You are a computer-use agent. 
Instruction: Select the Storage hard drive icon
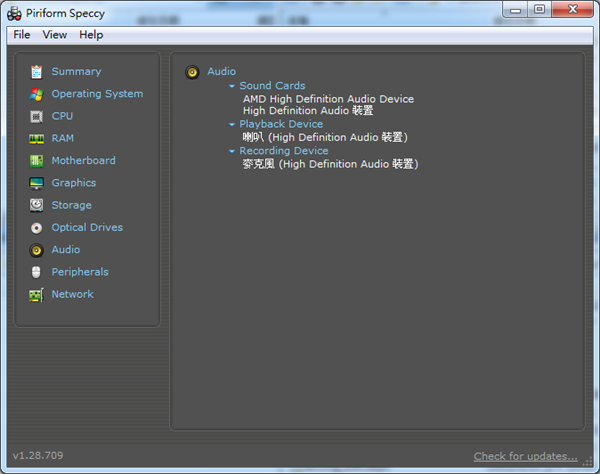(36, 205)
